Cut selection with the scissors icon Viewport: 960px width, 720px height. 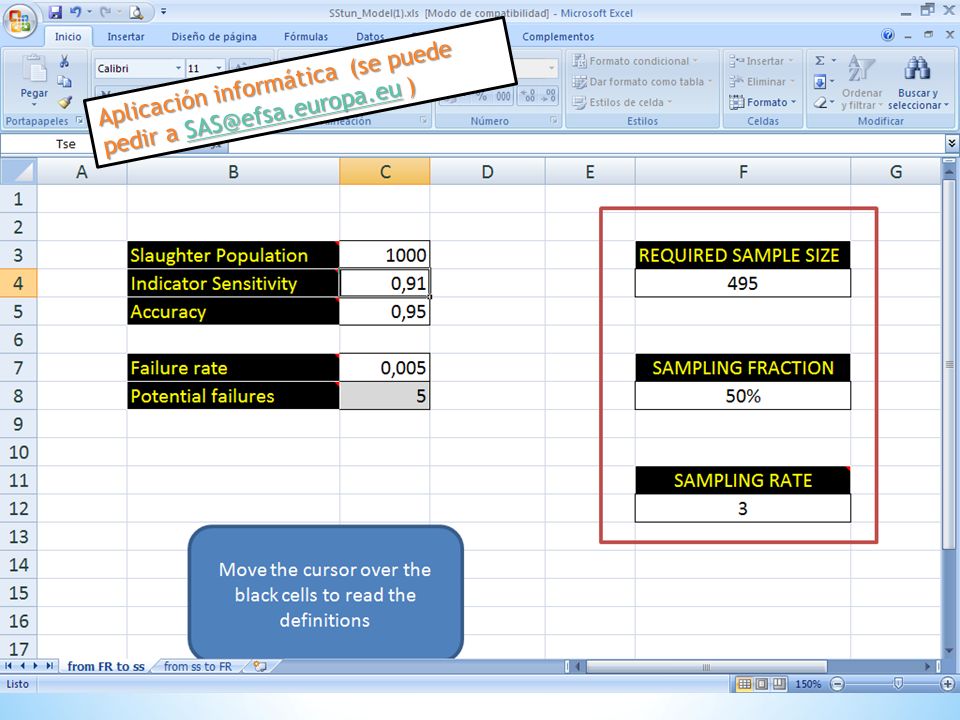[x=64, y=61]
